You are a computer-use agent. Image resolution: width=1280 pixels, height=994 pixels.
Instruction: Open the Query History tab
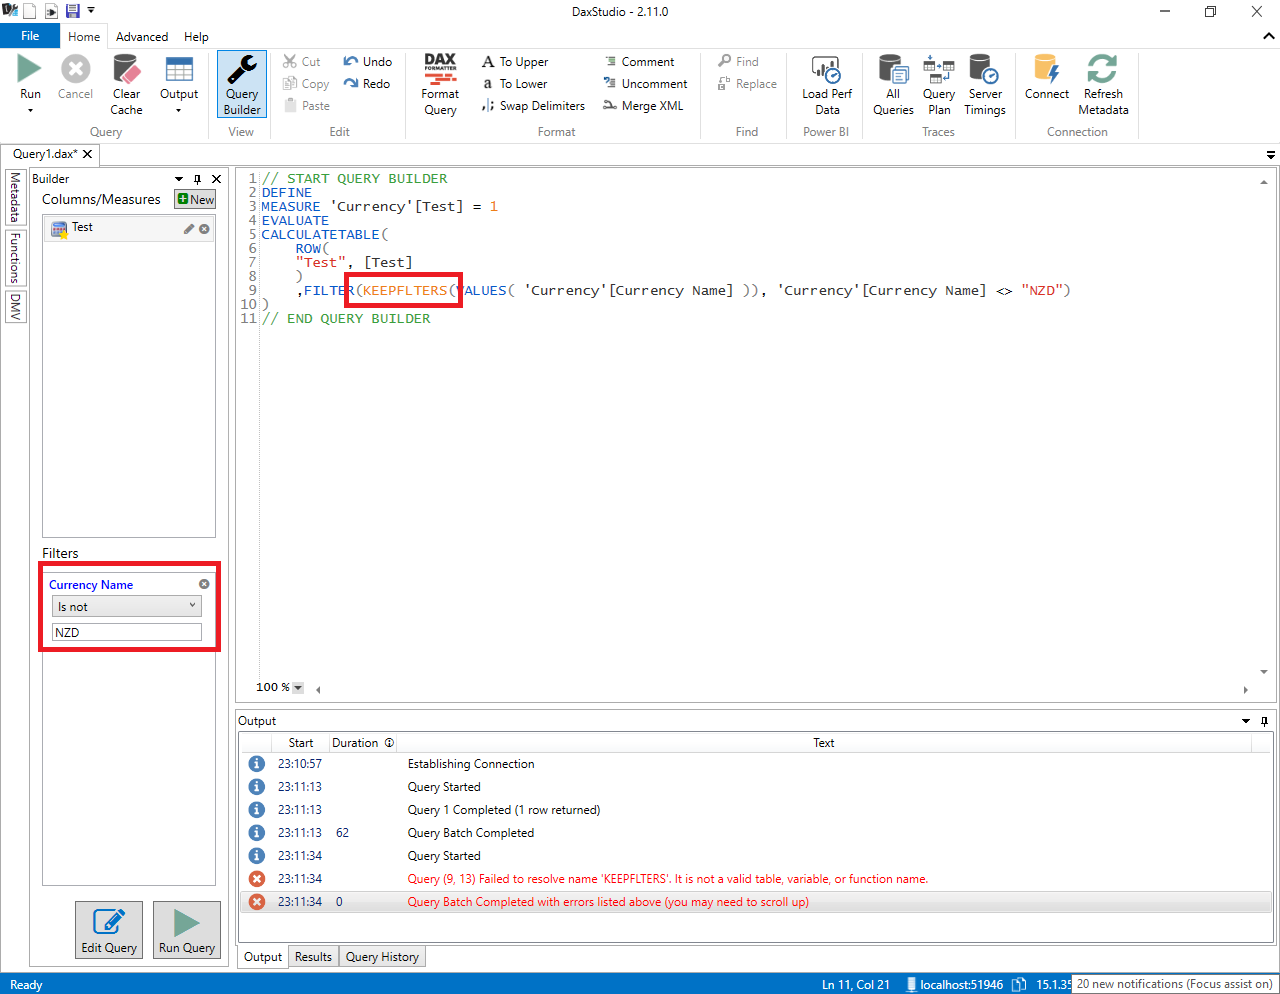[381, 956]
